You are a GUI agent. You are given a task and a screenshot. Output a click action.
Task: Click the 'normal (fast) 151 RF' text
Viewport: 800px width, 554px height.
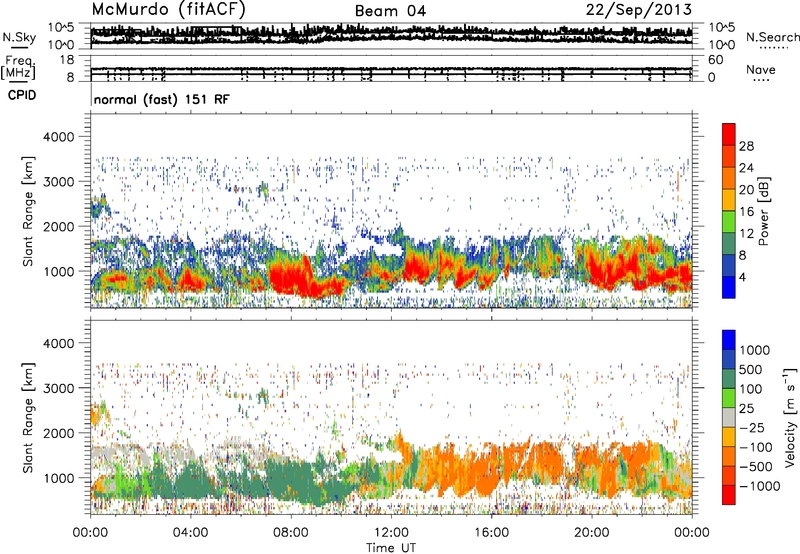[x=162, y=99]
